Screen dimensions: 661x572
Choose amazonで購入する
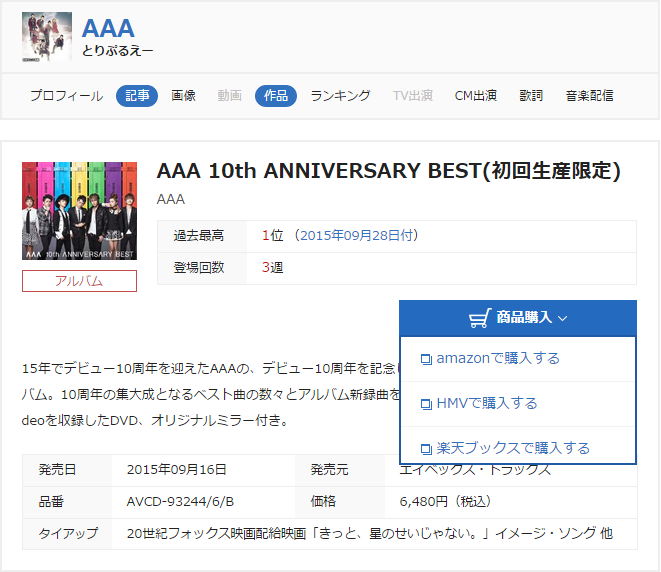[498, 358]
